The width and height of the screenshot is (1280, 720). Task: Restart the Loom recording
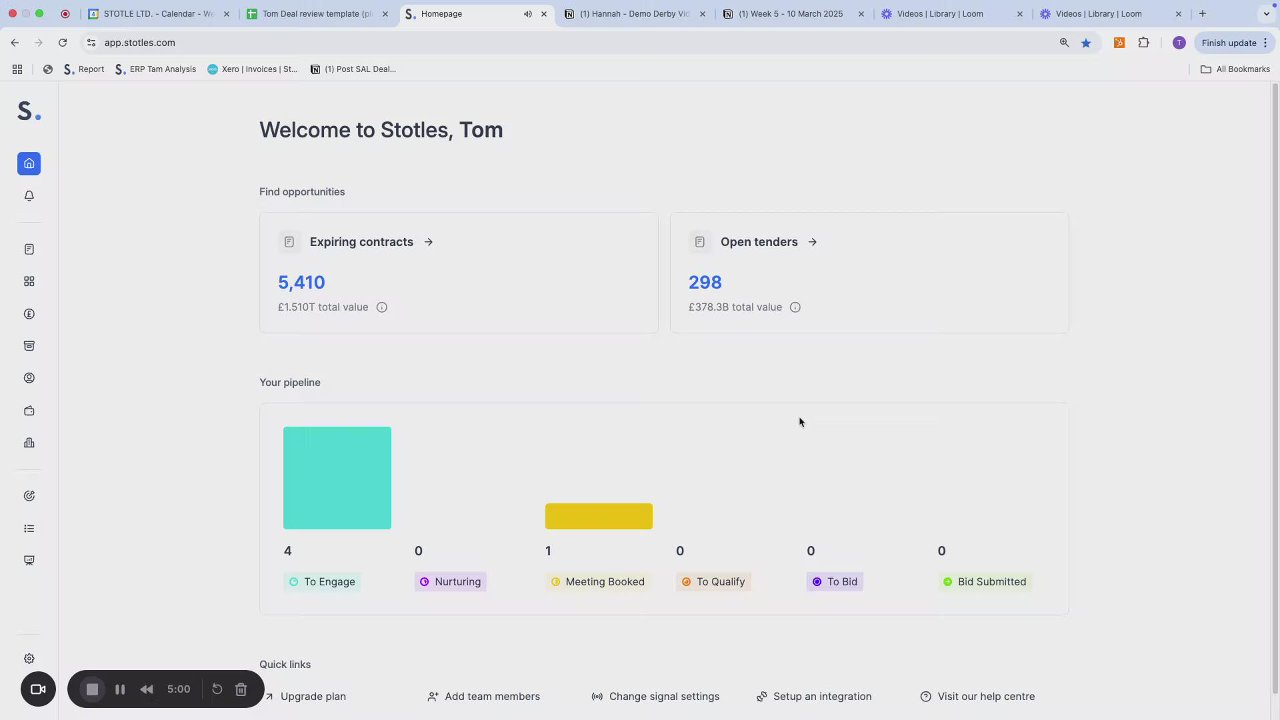click(217, 689)
